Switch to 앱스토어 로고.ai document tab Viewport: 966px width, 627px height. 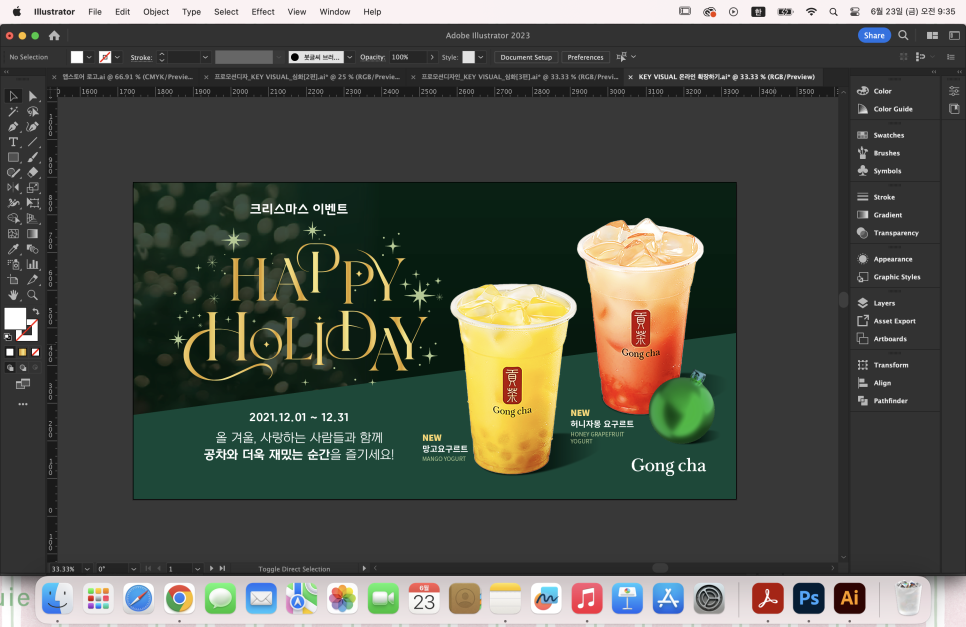click(128, 77)
